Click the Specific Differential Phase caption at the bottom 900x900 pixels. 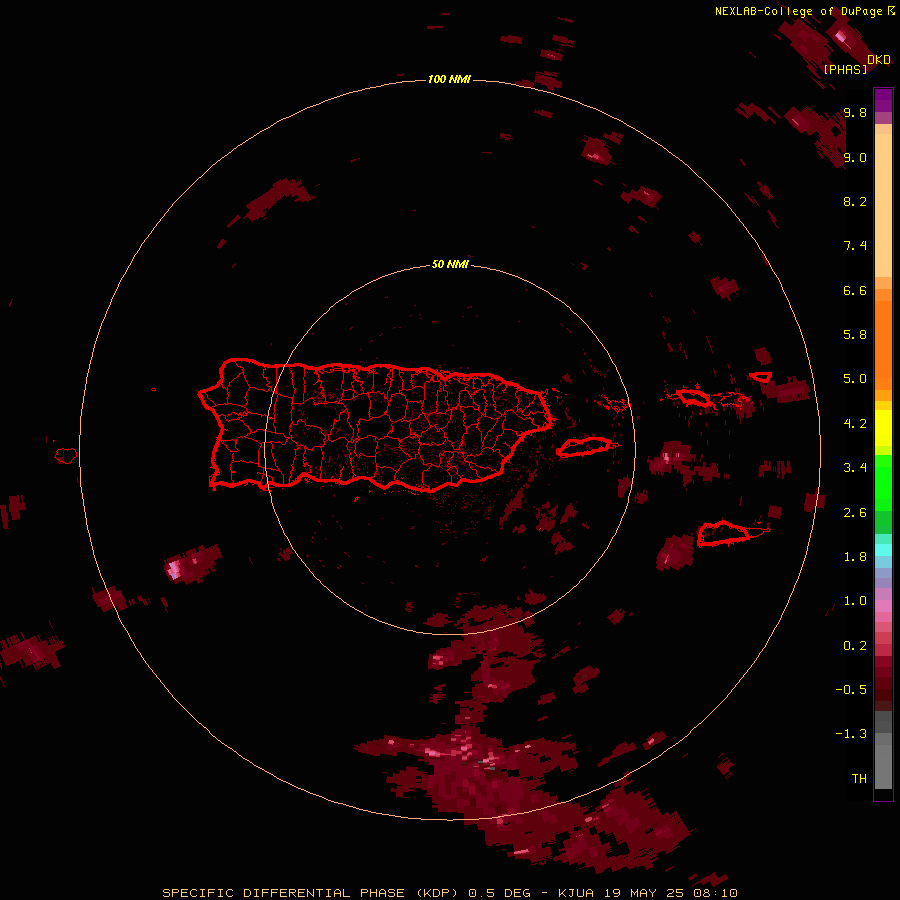[x=450, y=893]
